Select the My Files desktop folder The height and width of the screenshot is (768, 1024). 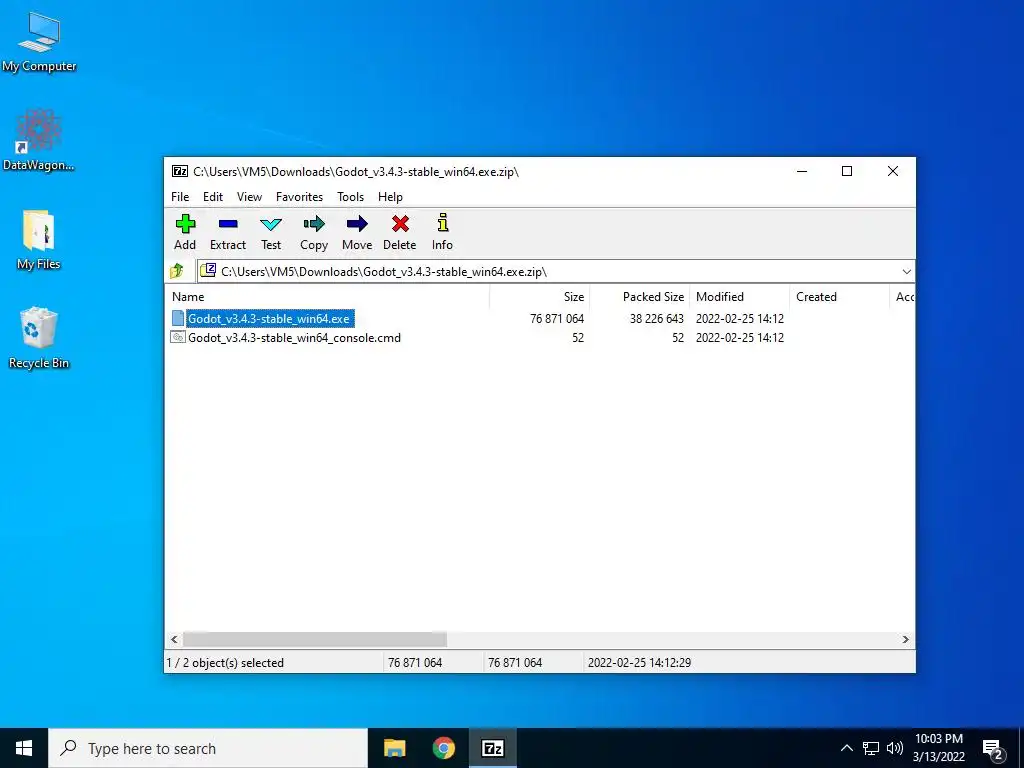39,240
